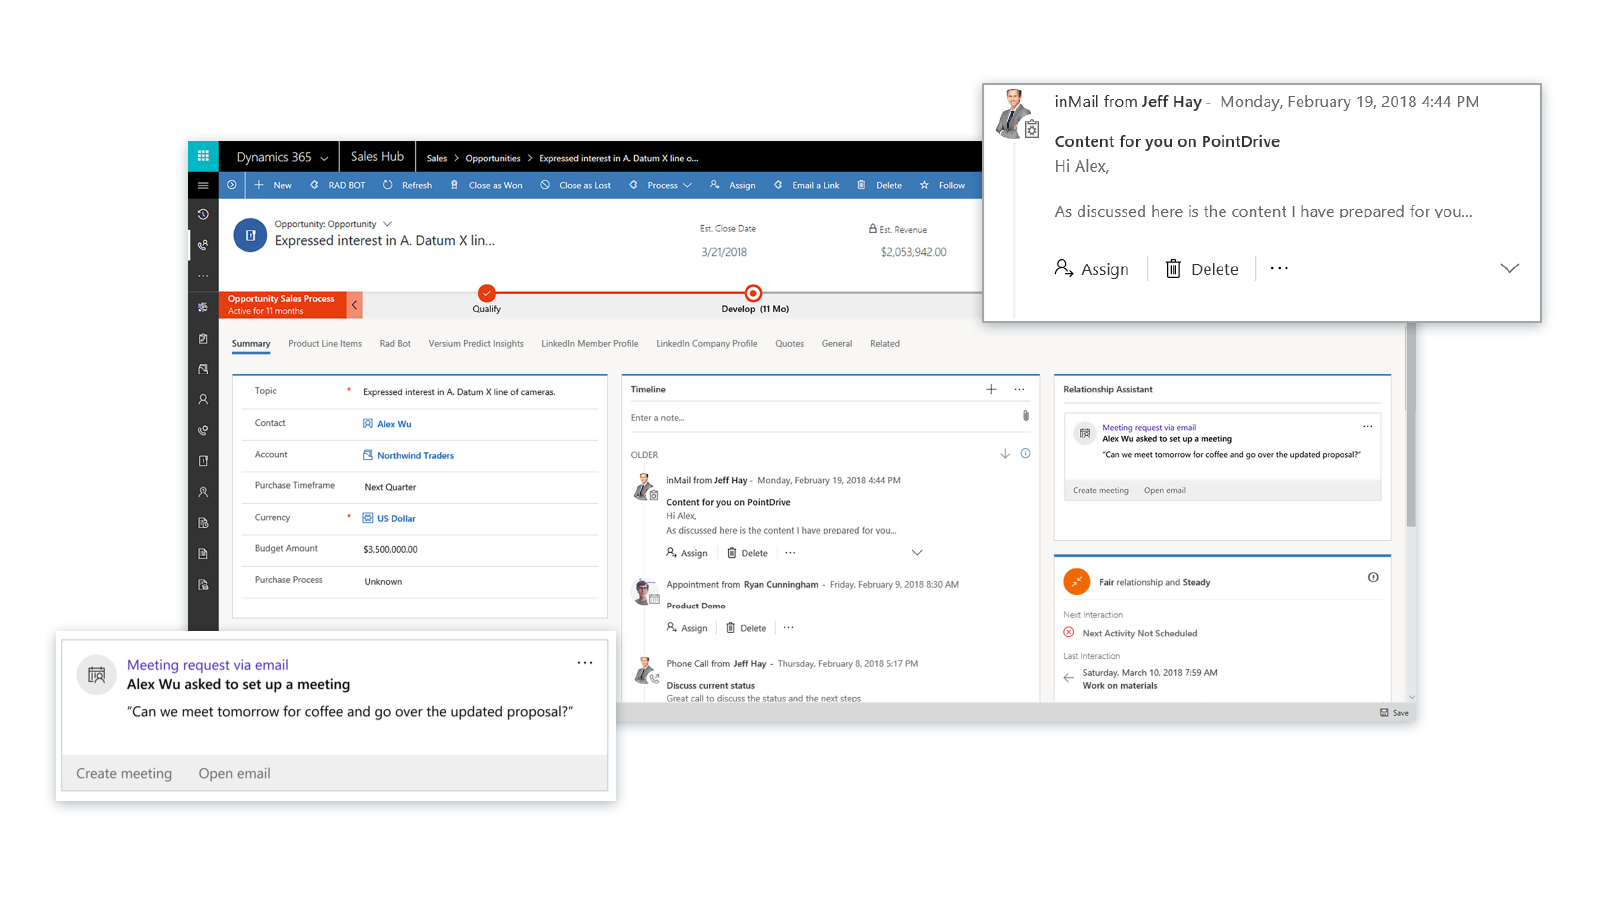Open Northwind Traders account link
Image resolution: width=1600 pixels, height=900 pixels.
(415, 455)
